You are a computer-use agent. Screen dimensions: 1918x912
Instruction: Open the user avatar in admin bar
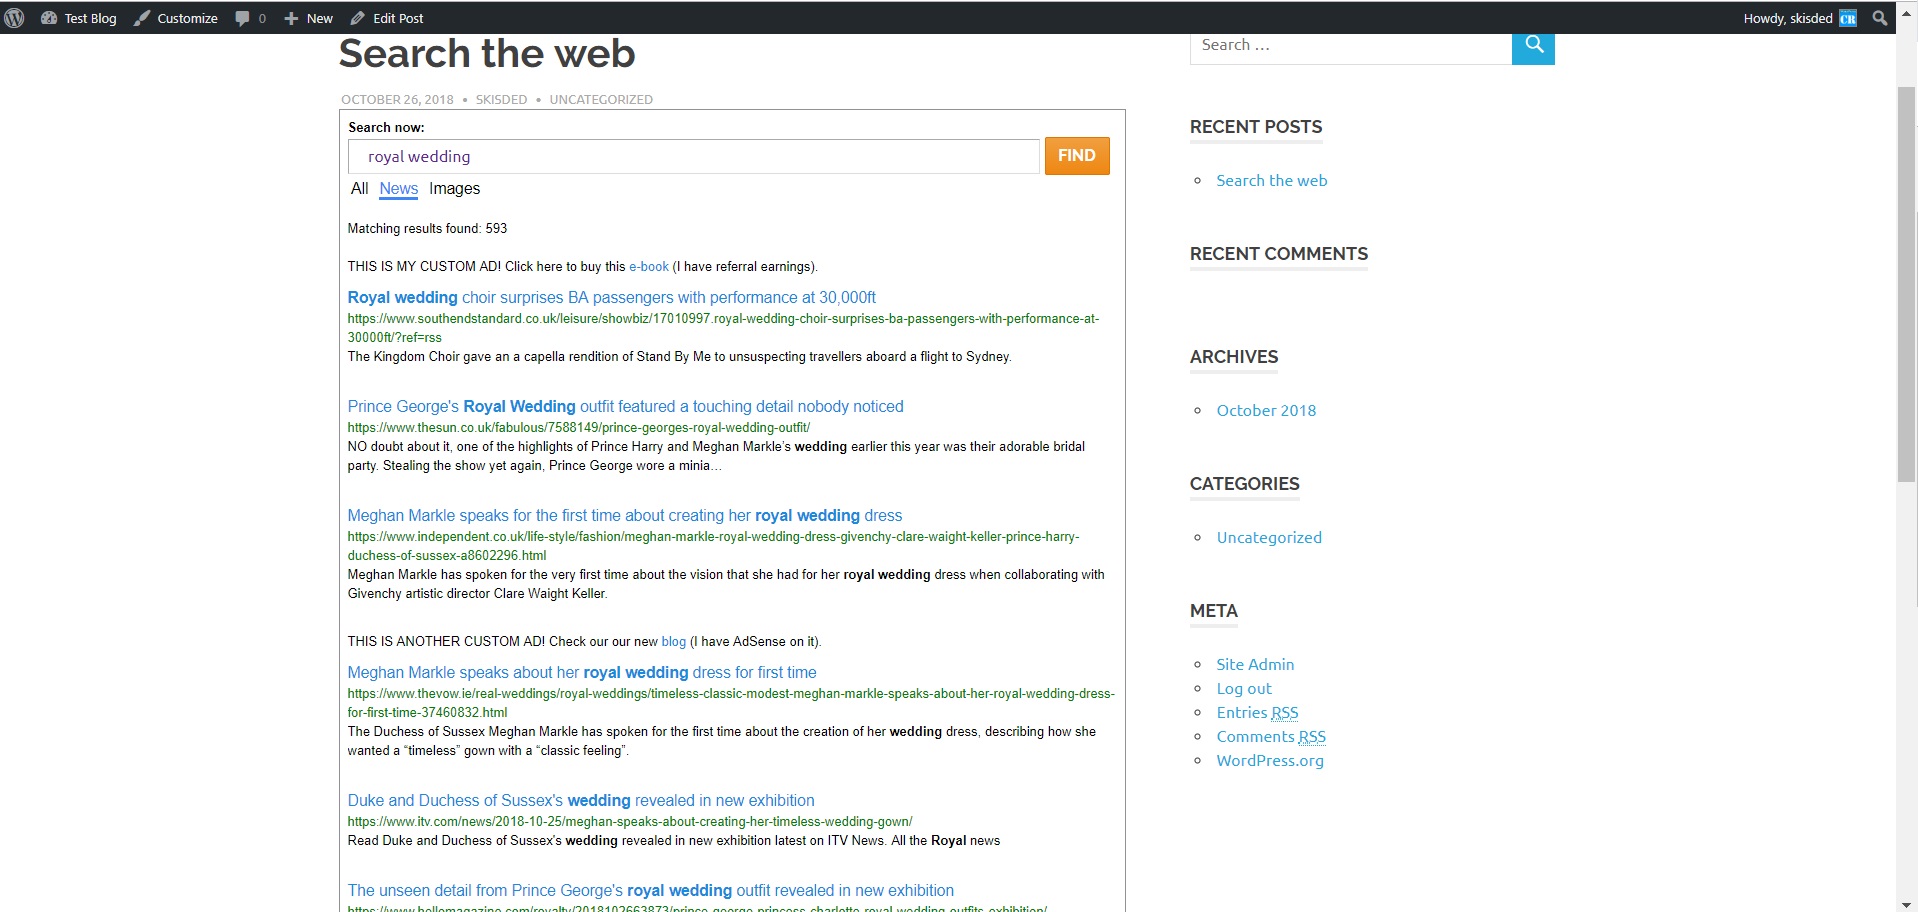(1848, 18)
